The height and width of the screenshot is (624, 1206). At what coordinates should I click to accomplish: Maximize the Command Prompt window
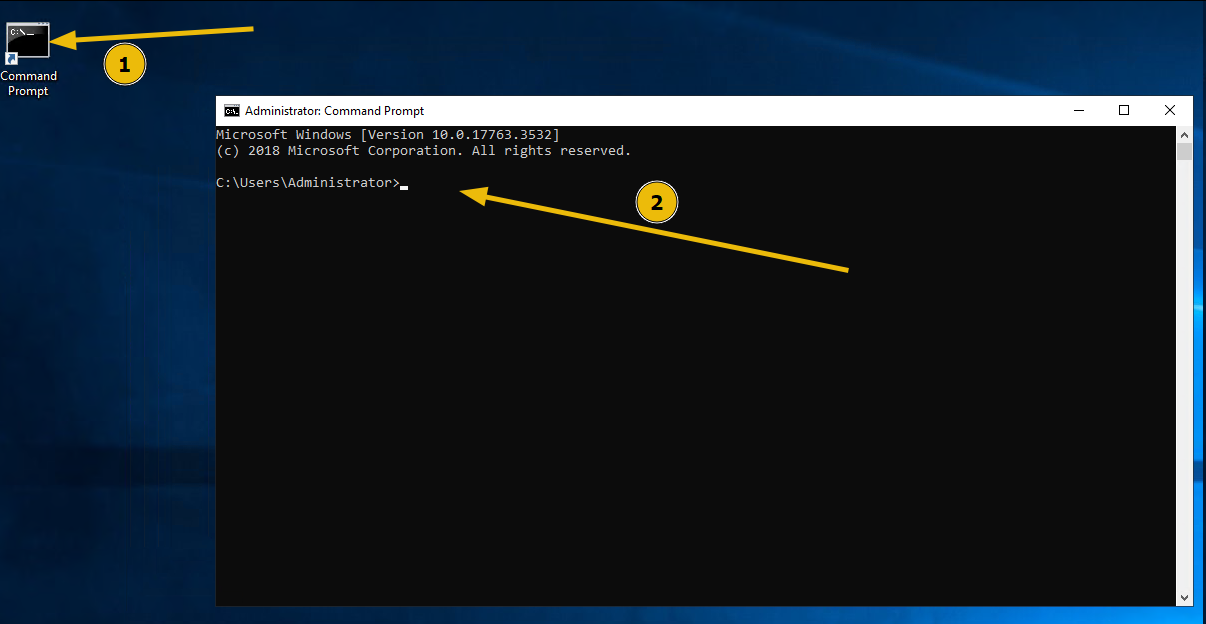coord(1124,110)
